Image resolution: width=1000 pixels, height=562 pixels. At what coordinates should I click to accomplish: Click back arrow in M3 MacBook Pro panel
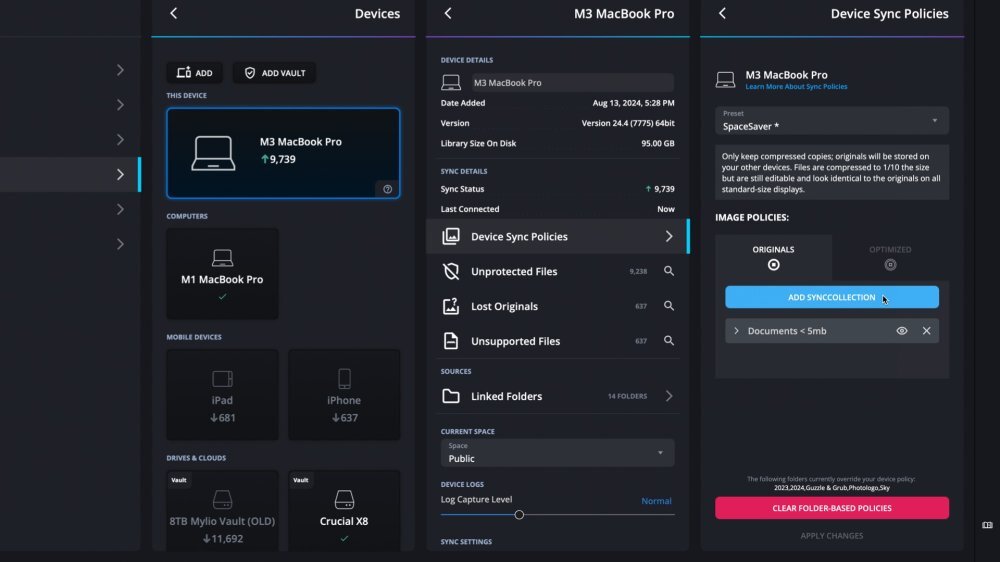click(448, 13)
